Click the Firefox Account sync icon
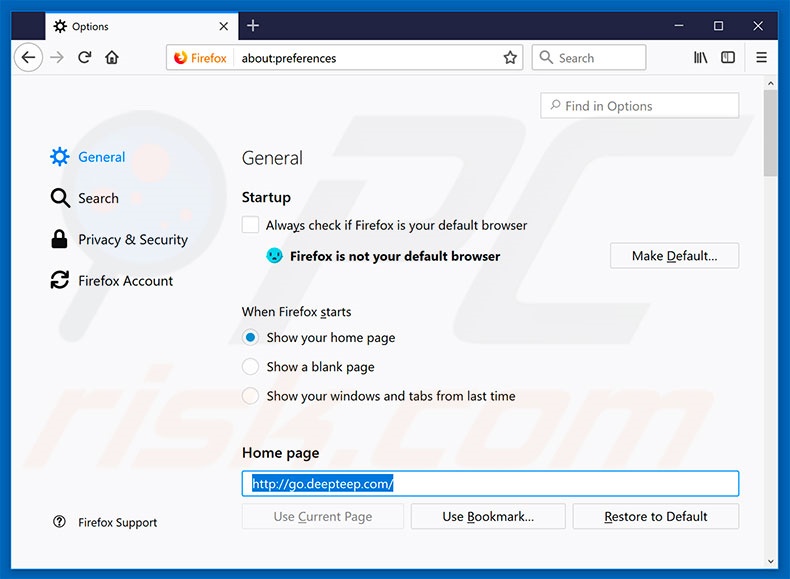This screenshot has height=579, width=790. click(59, 280)
